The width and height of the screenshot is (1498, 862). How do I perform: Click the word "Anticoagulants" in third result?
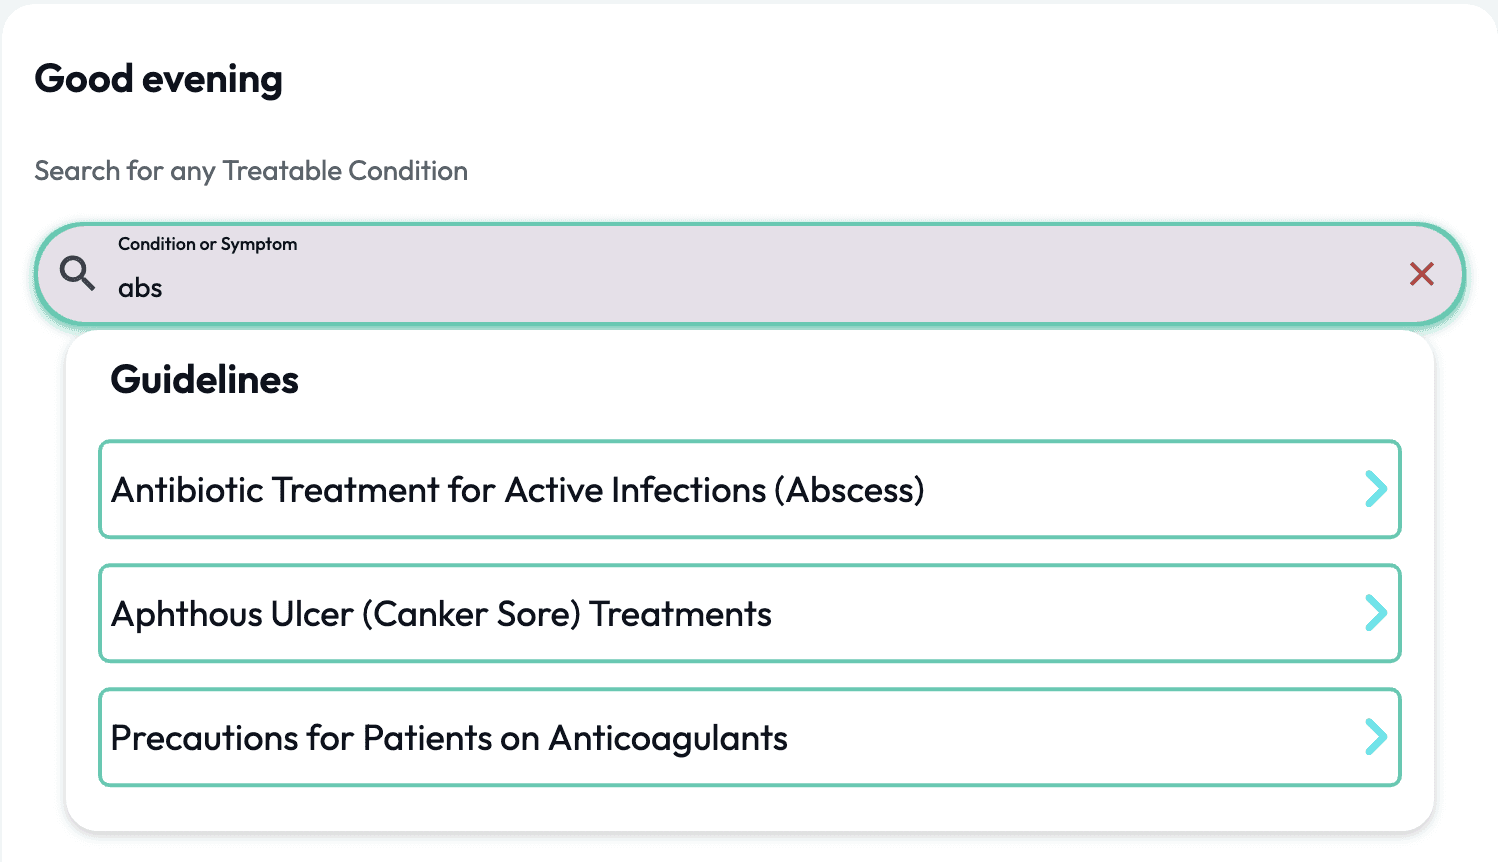pyautogui.click(x=668, y=738)
